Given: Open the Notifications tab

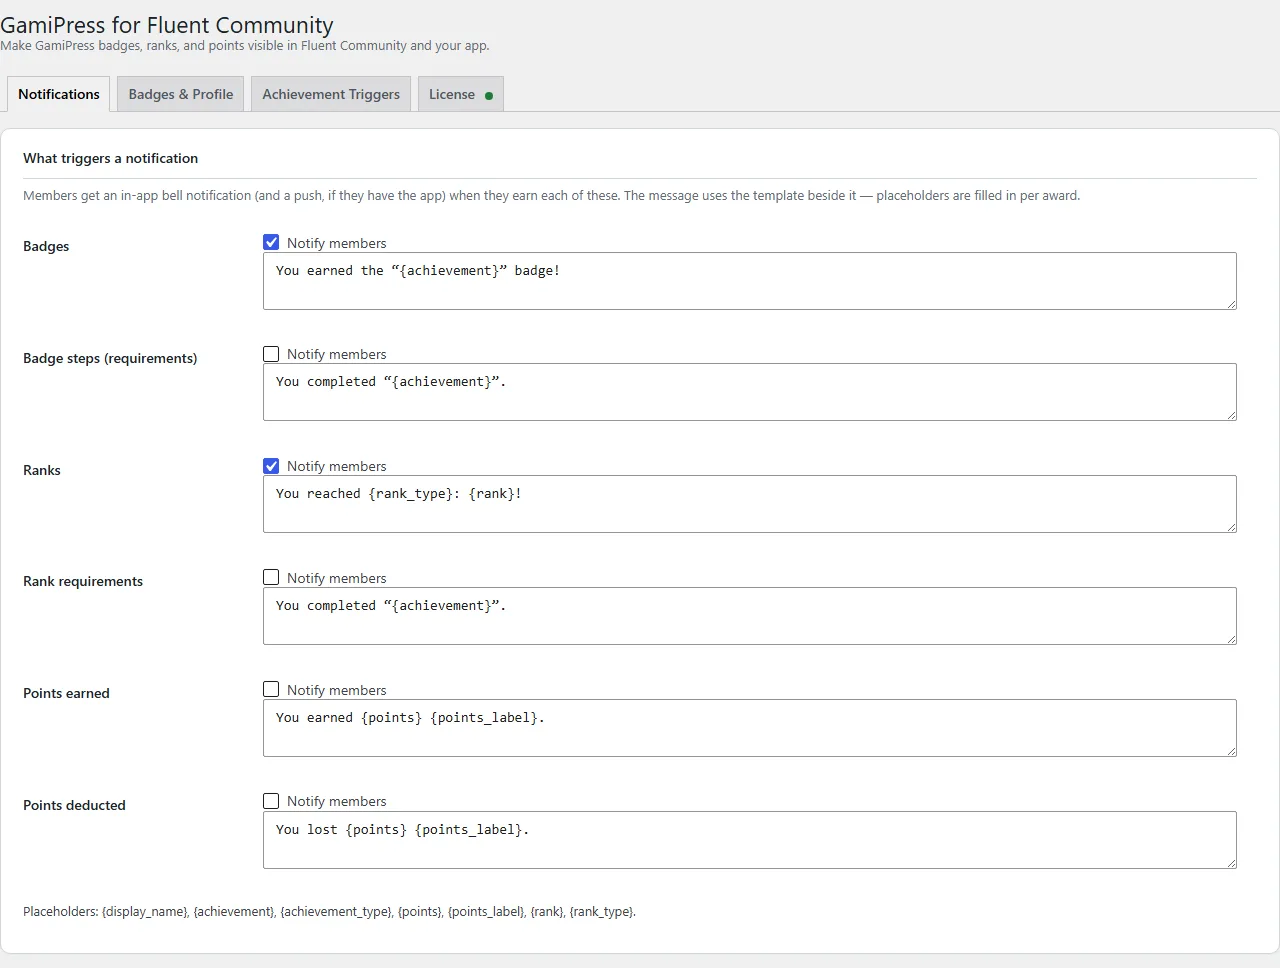Looking at the screenshot, I should coord(59,94).
